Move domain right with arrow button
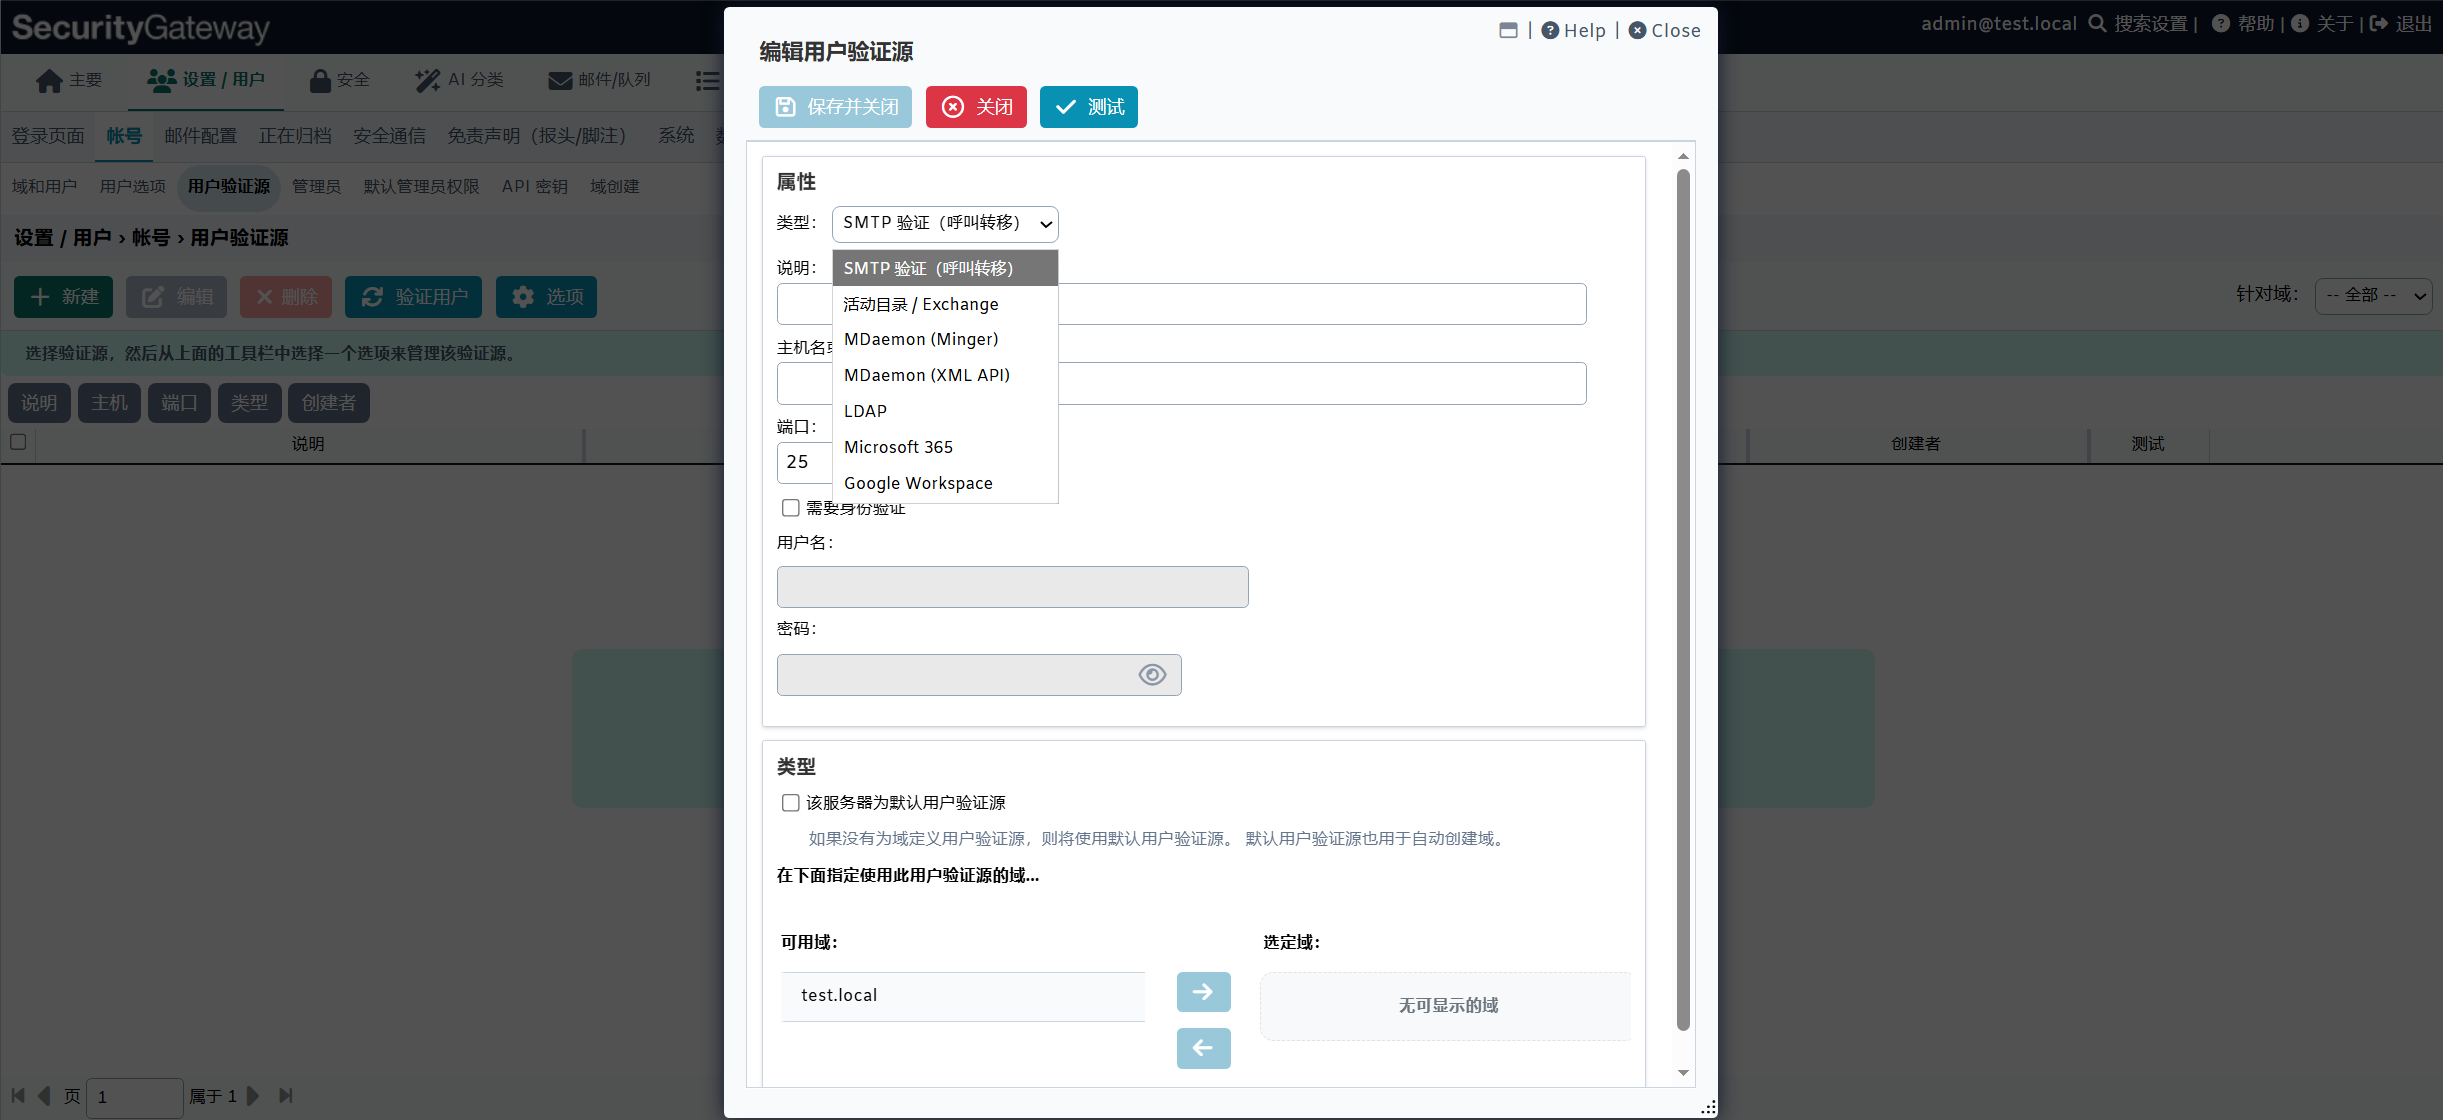Screen dimensions: 2443x1120 click(1203, 992)
